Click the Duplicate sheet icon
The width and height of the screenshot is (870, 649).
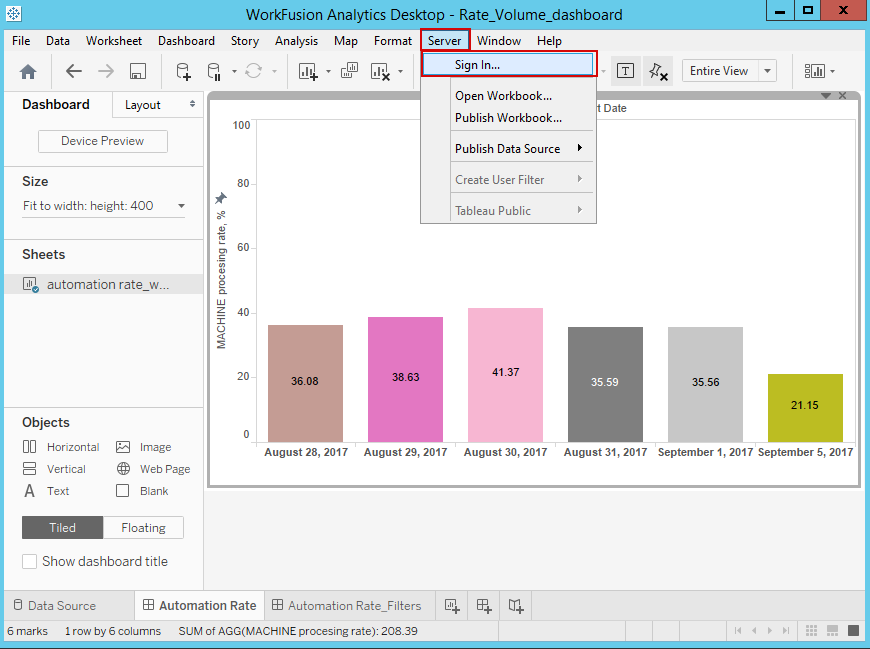(x=349, y=70)
